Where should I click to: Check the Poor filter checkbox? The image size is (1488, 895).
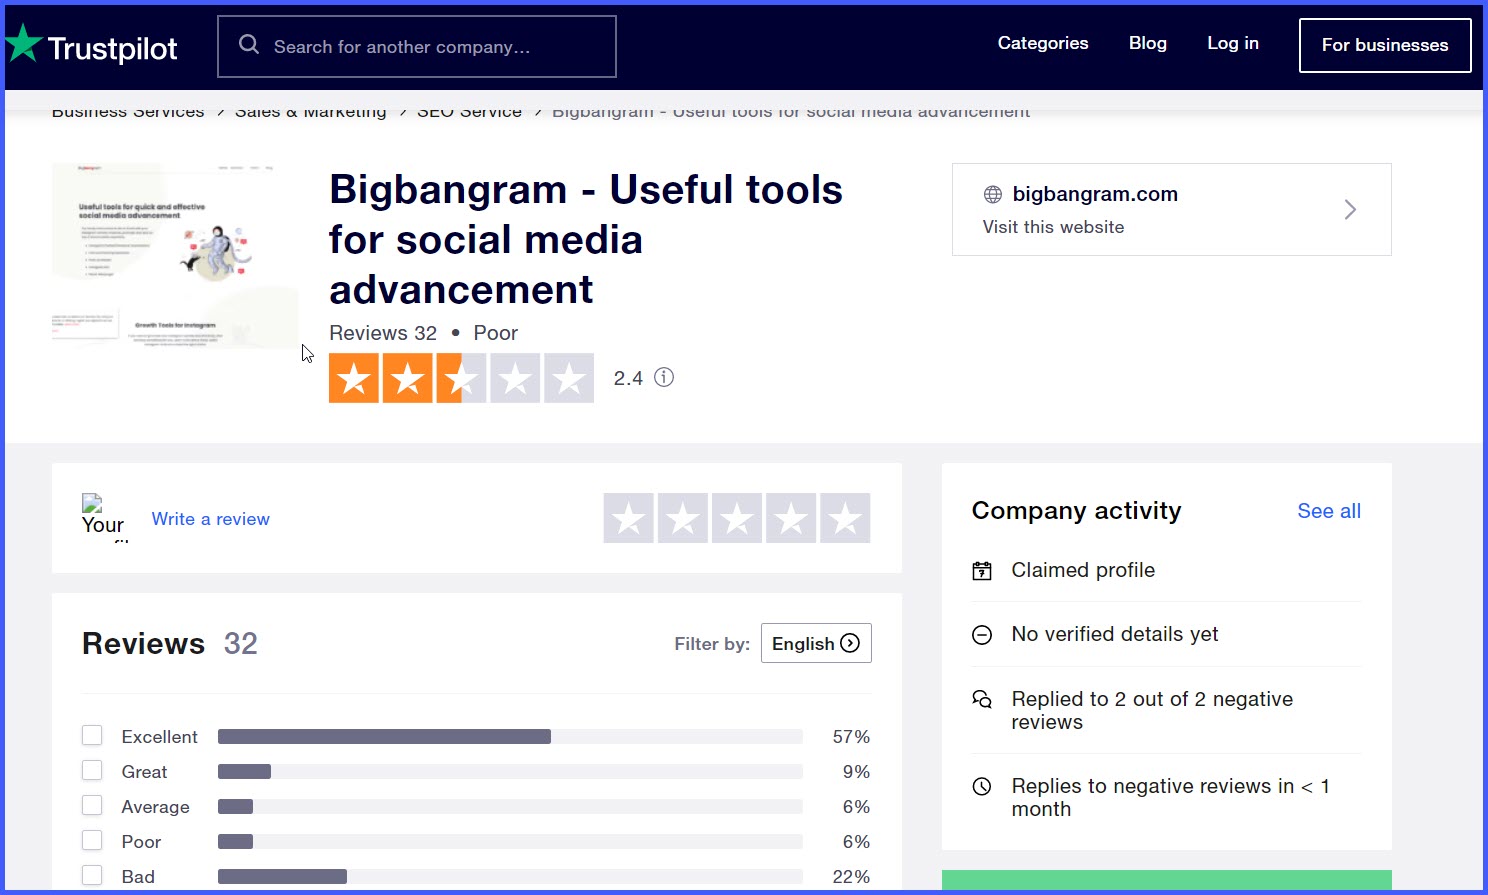point(92,841)
